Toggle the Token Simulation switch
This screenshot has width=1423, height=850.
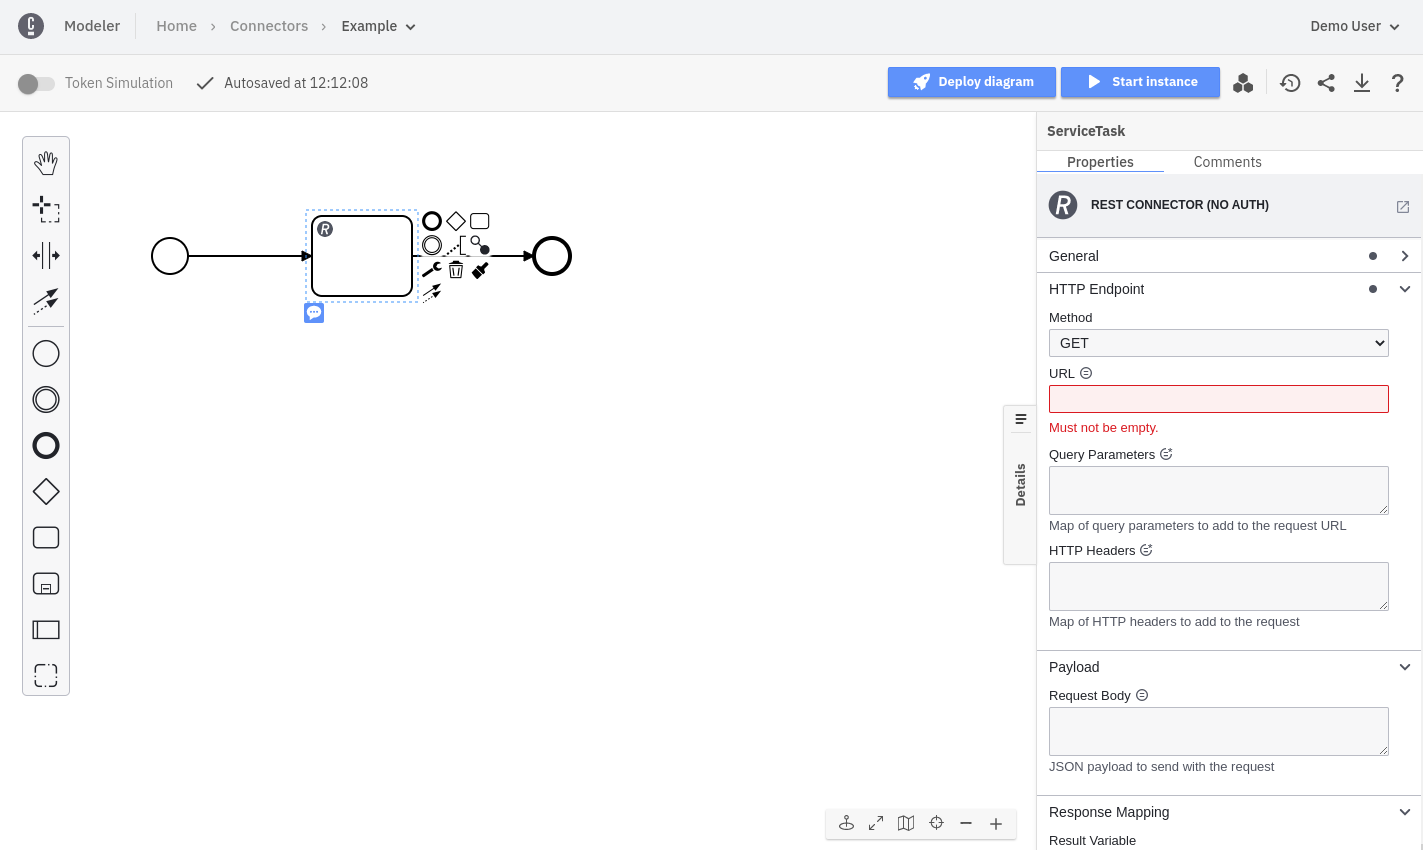[36, 84]
